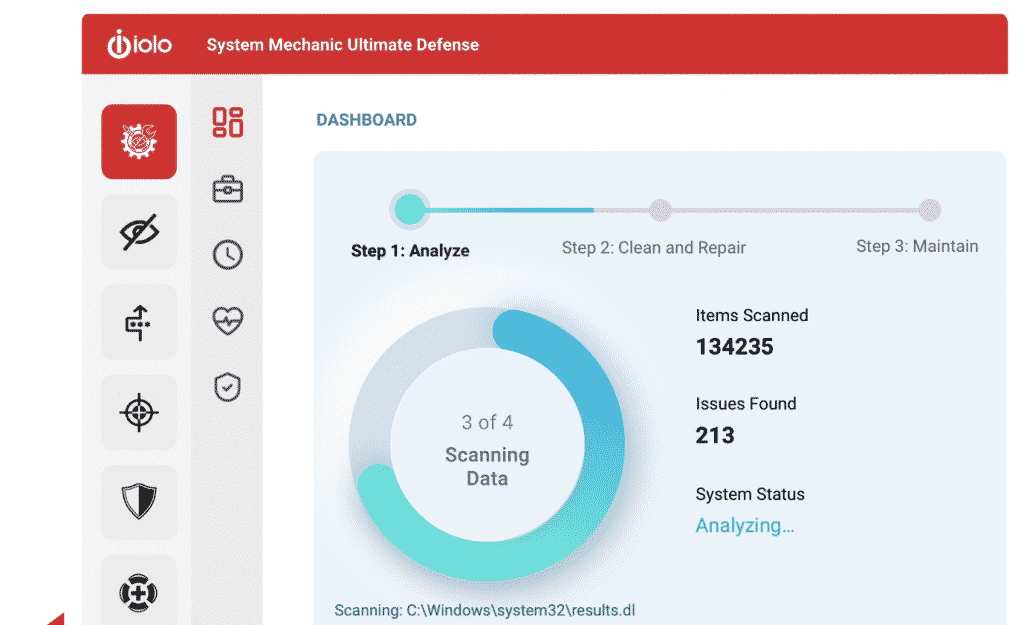Select the crossed-out eye privacy icon

139,232
